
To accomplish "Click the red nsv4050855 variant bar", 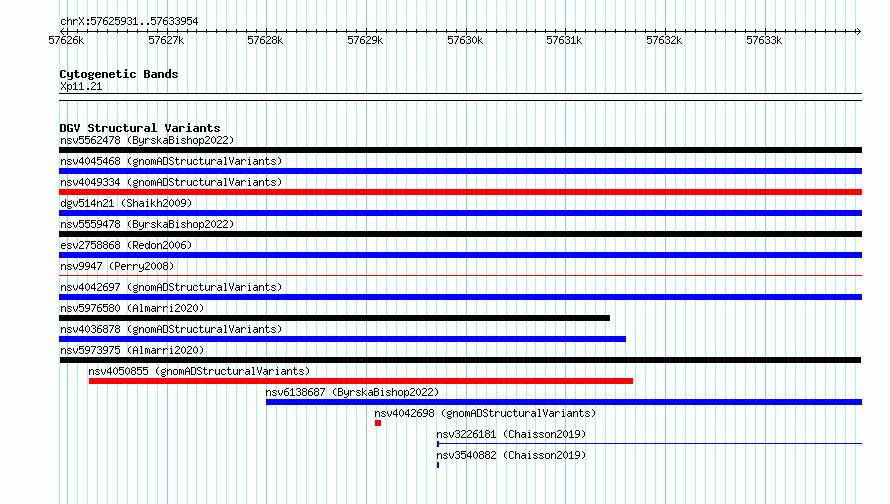I will [361, 381].
